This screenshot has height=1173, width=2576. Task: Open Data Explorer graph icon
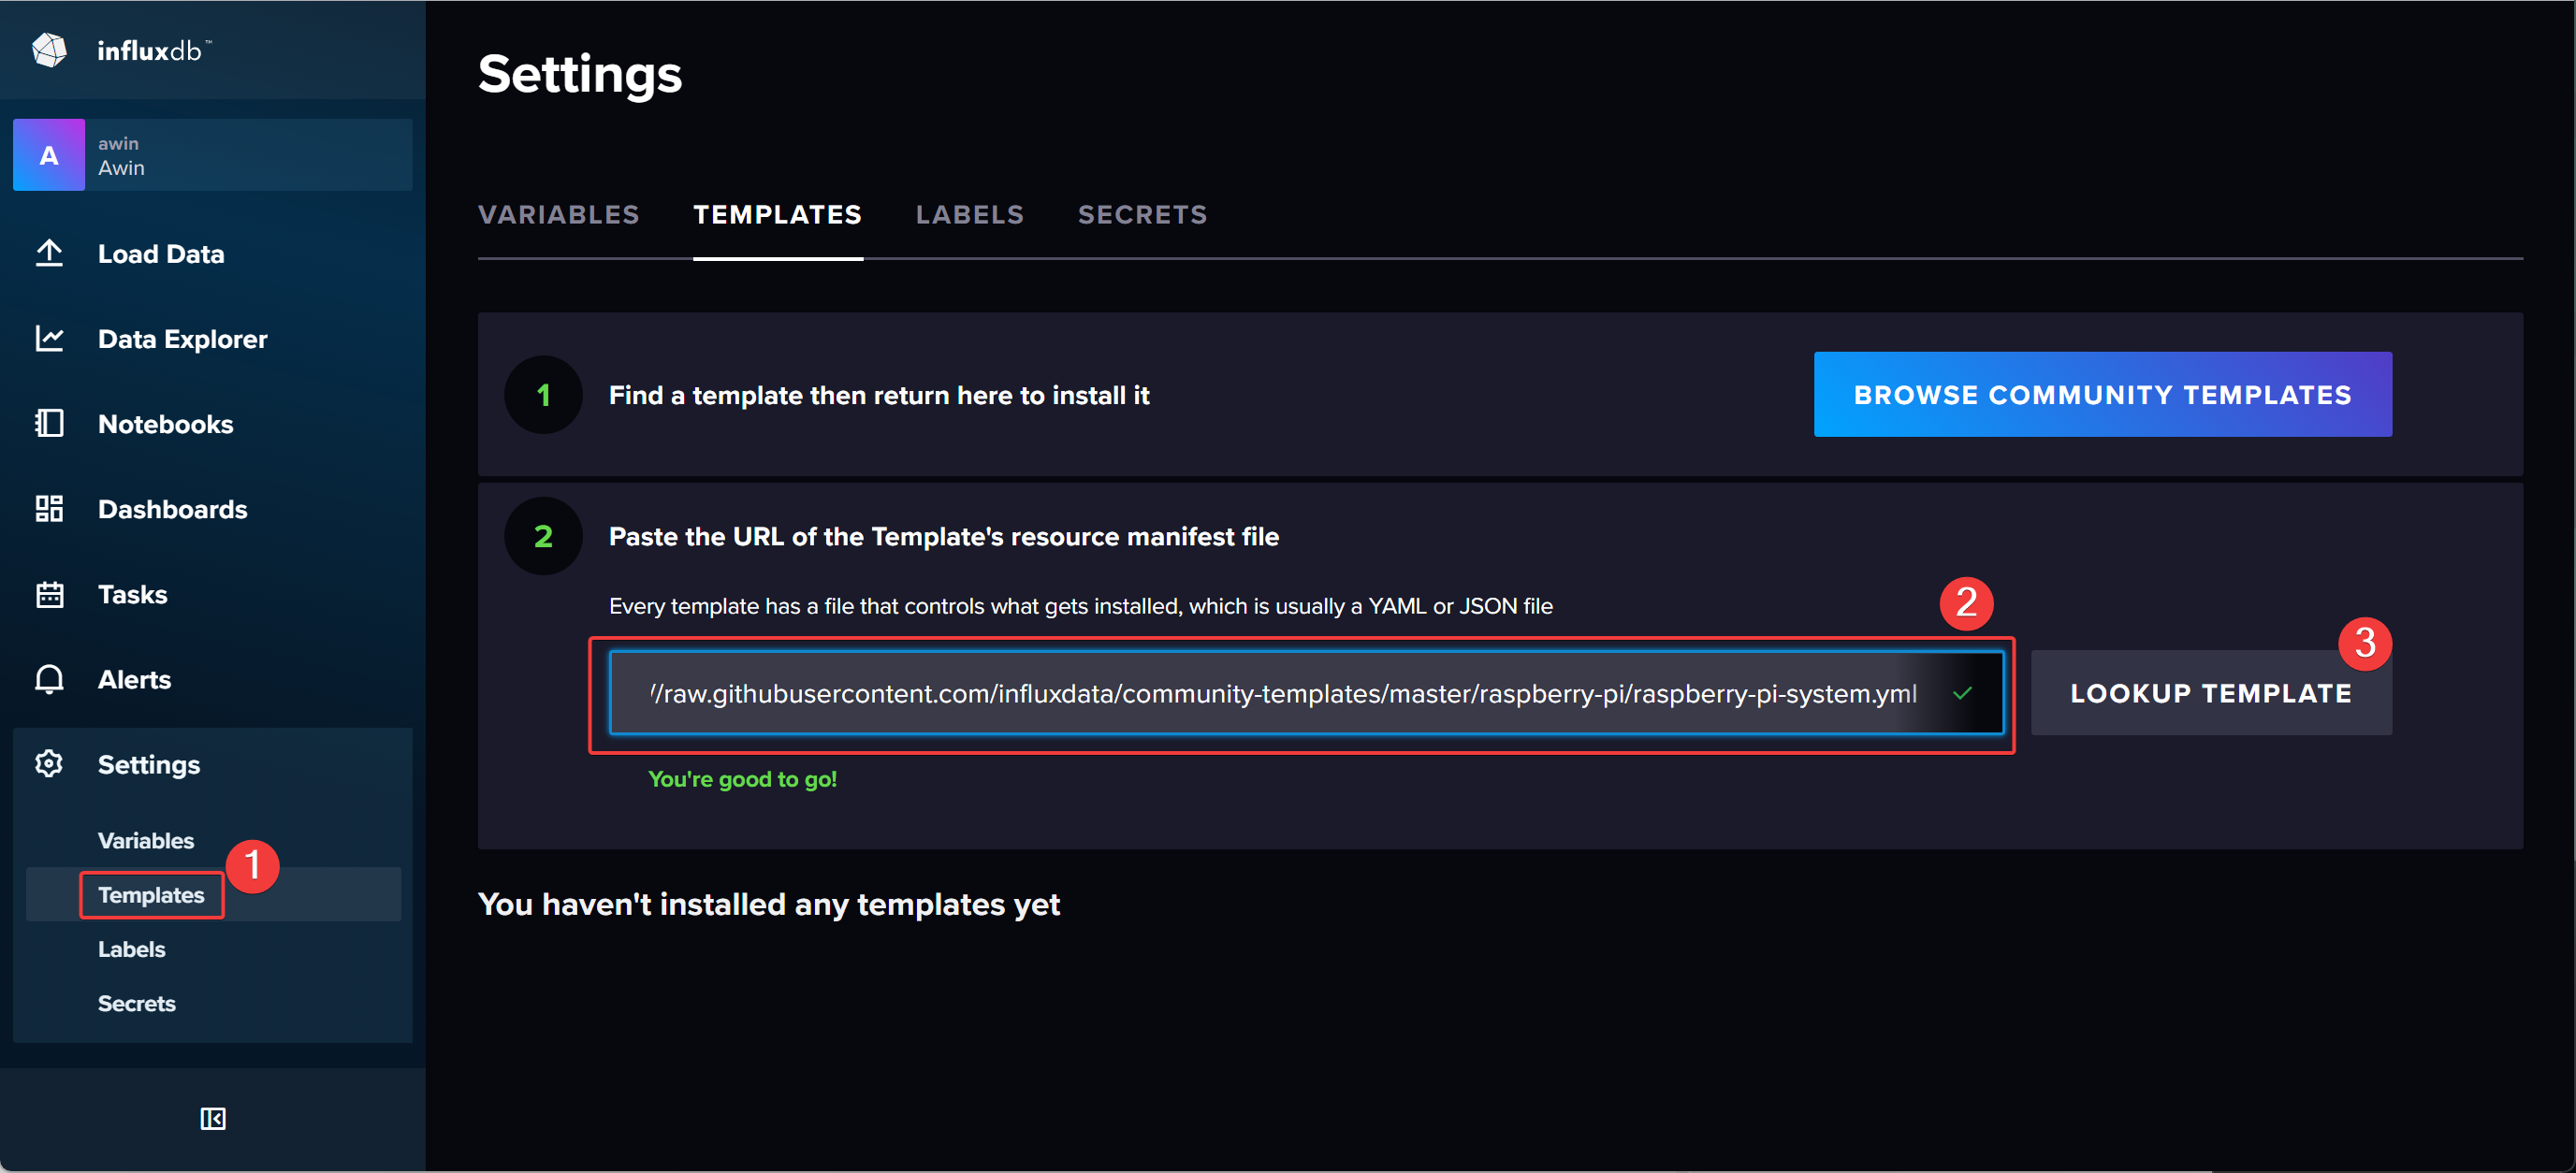pos(49,339)
